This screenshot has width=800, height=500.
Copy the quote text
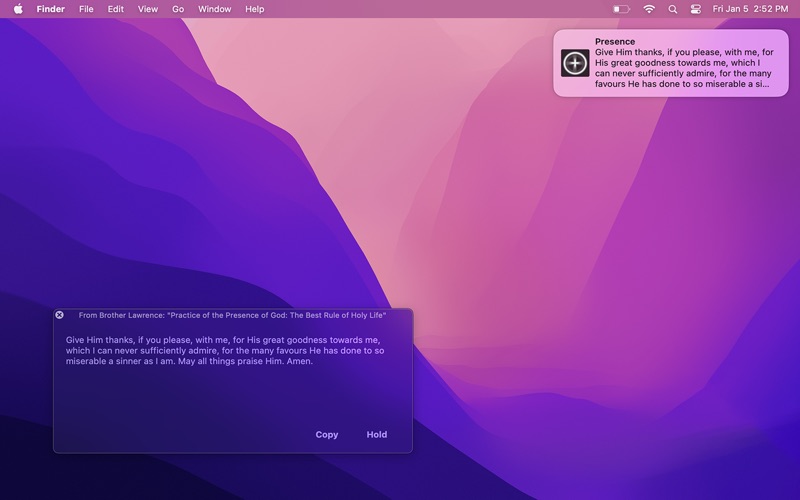[x=327, y=435]
